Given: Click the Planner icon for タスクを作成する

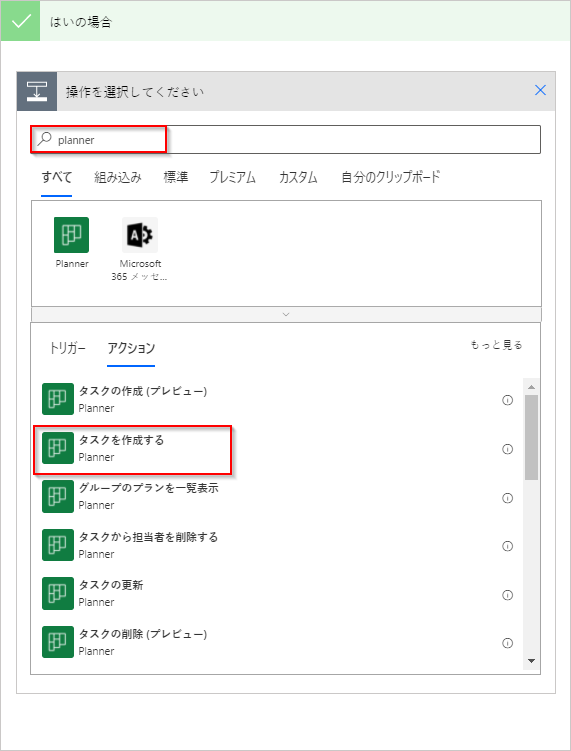Looking at the screenshot, I should [x=58, y=448].
